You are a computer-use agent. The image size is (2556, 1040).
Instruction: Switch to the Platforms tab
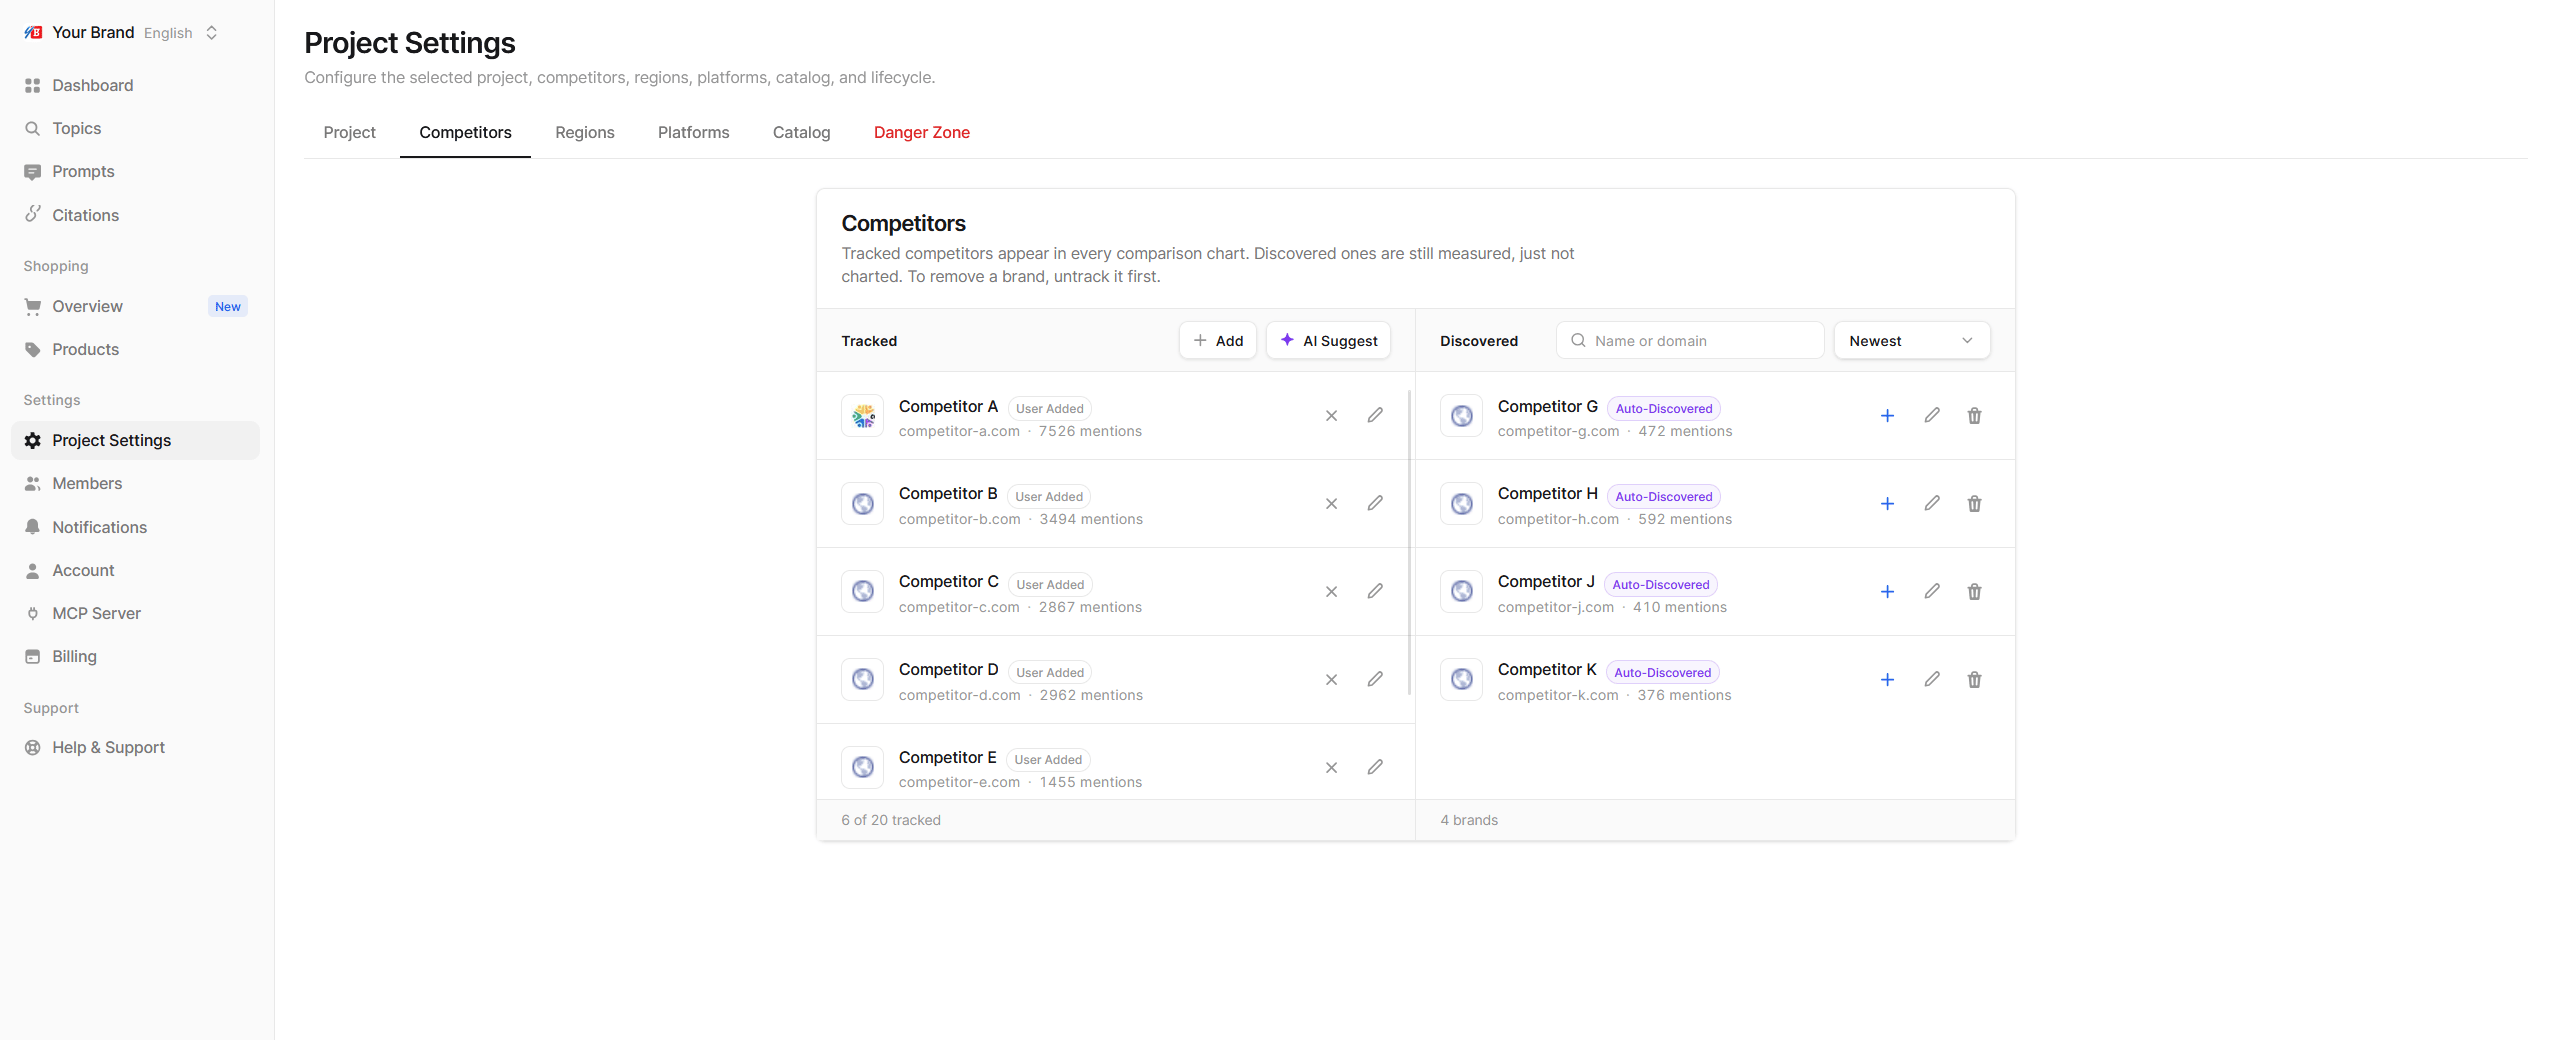click(x=693, y=133)
